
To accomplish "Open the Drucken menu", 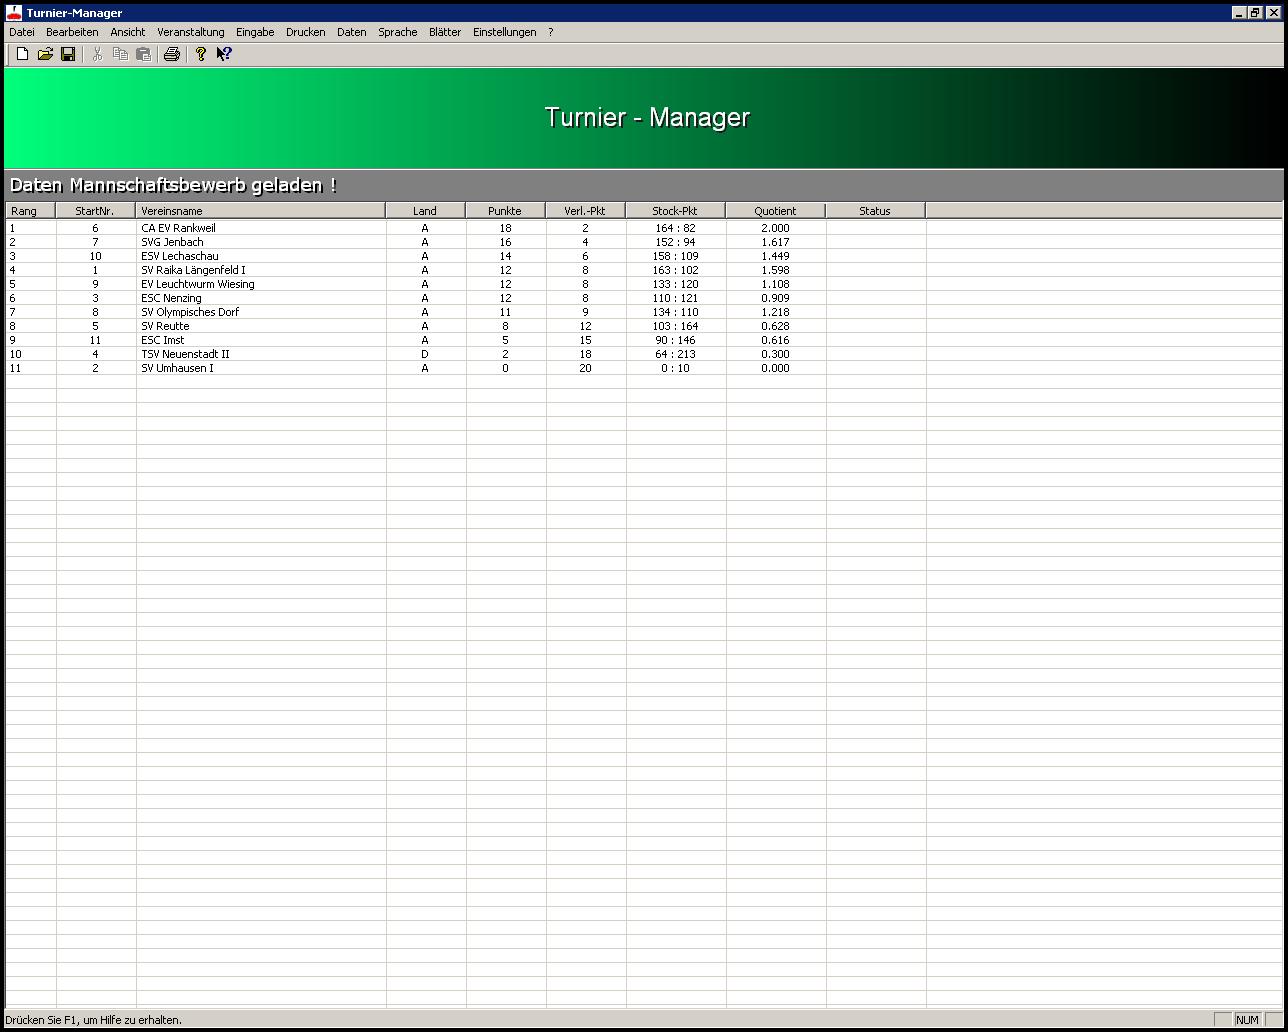I will [305, 32].
